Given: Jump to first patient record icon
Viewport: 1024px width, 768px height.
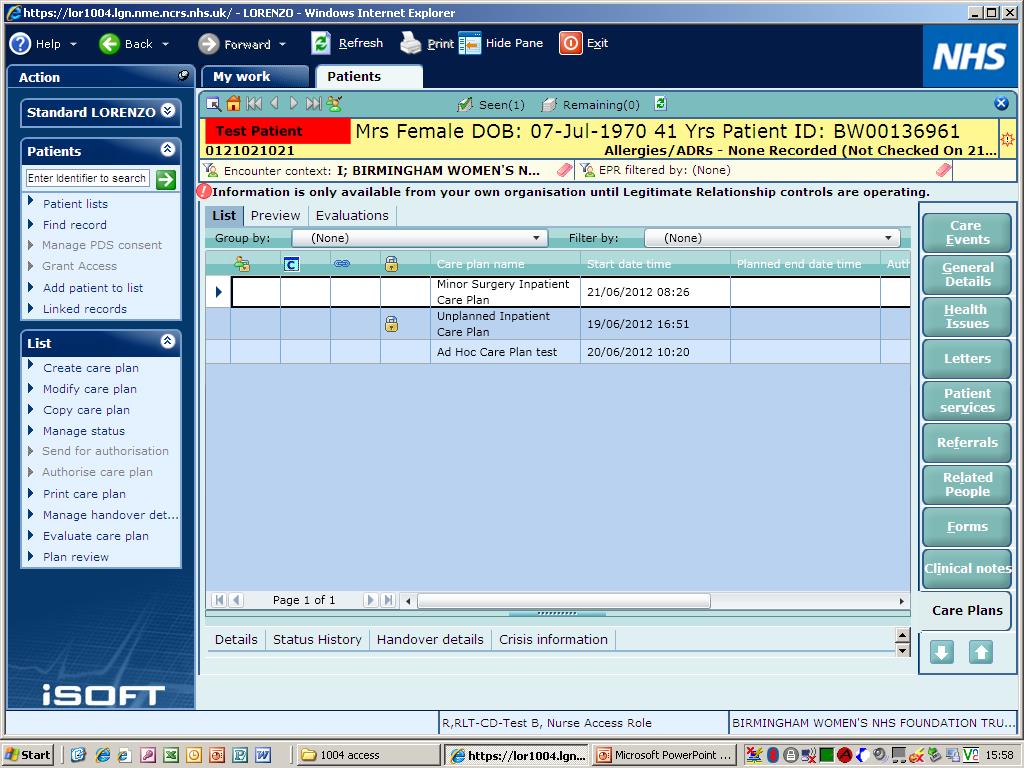Looking at the screenshot, I should pyautogui.click(x=254, y=103).
